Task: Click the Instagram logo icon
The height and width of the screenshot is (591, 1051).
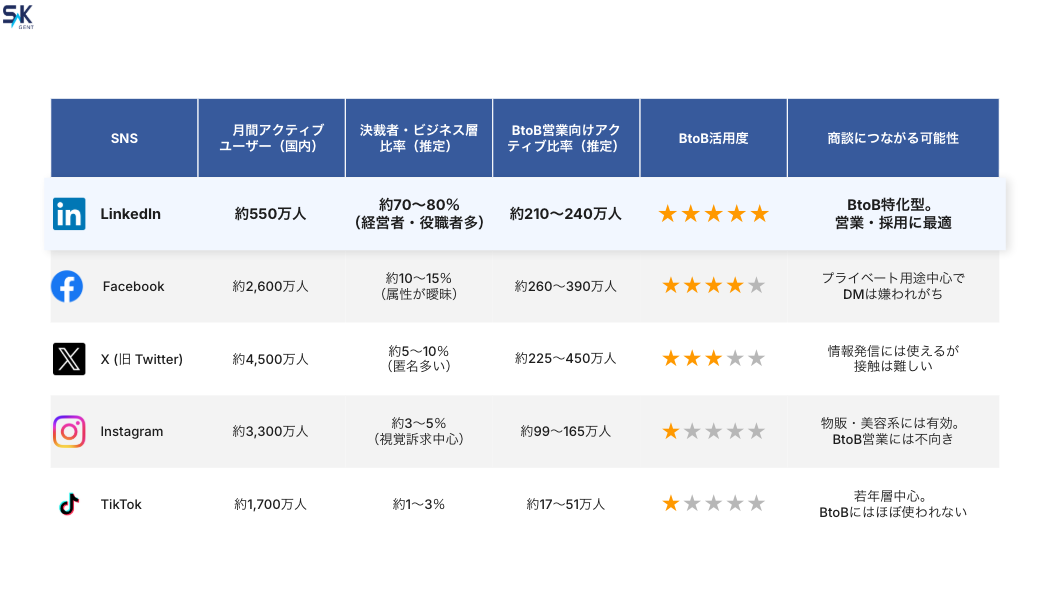Action: click(69, 431)
